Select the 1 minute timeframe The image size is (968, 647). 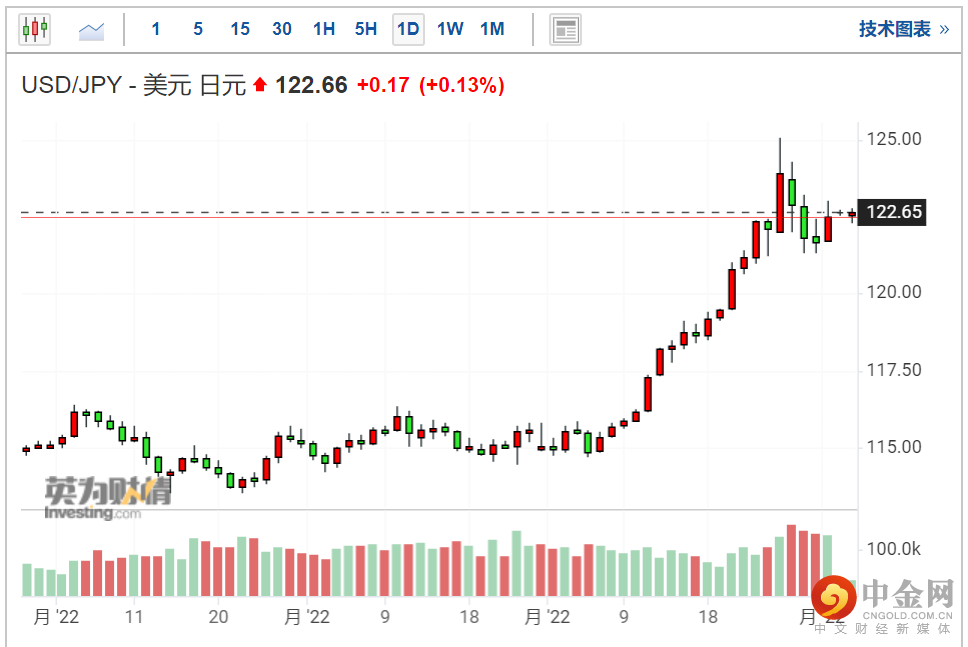[156, 29]
